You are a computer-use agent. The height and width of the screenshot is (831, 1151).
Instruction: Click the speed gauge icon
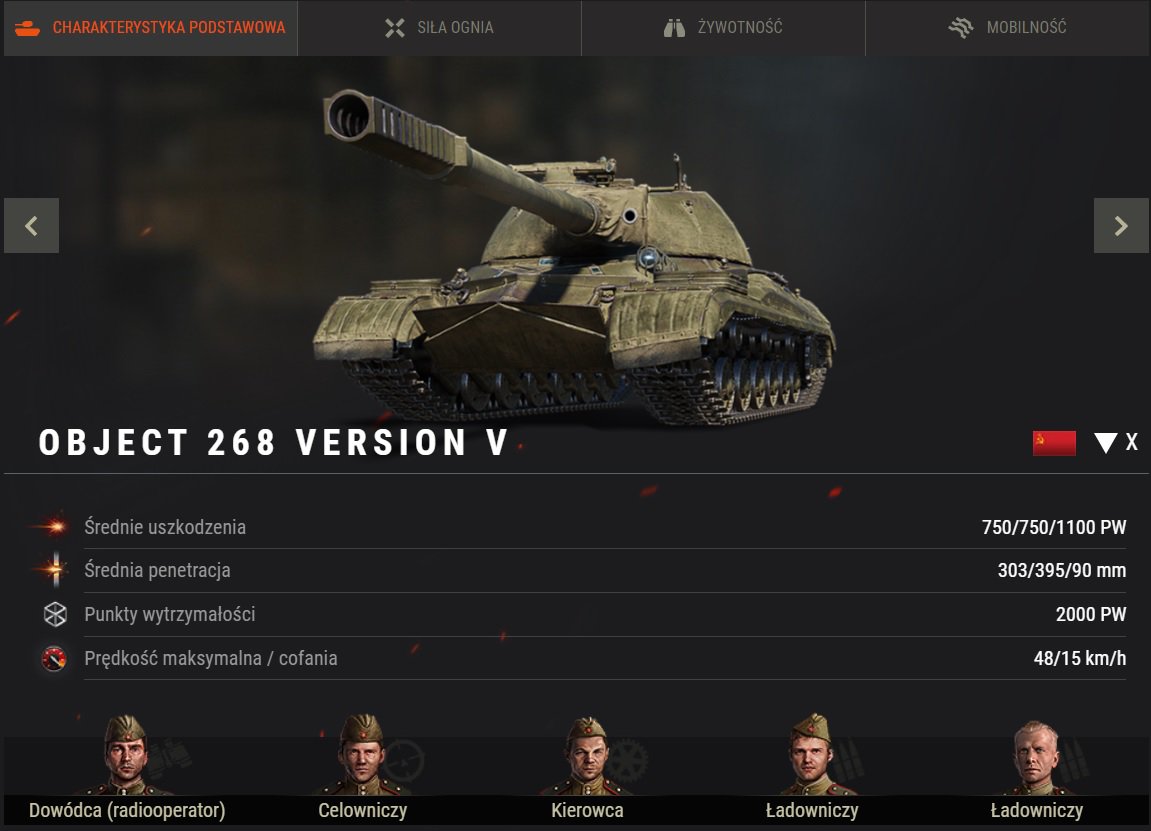(x=54, y=658)
